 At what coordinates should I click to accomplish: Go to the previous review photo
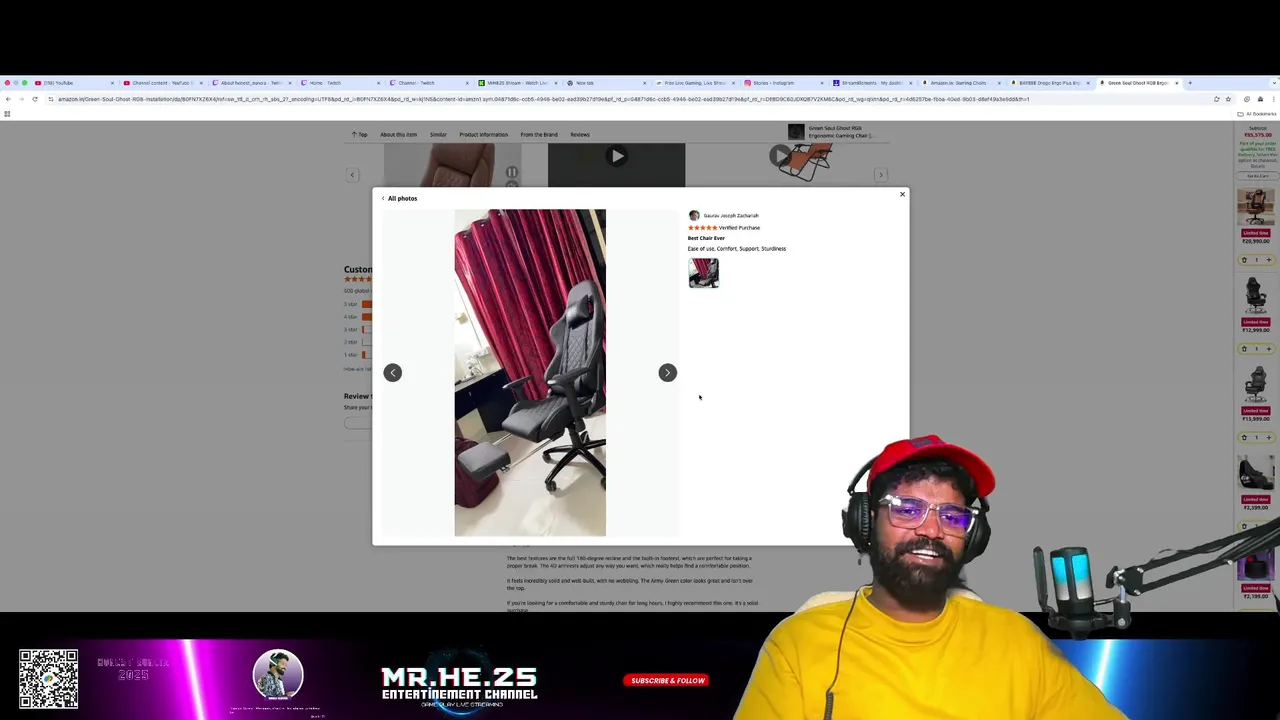click(x=392, y=372)
